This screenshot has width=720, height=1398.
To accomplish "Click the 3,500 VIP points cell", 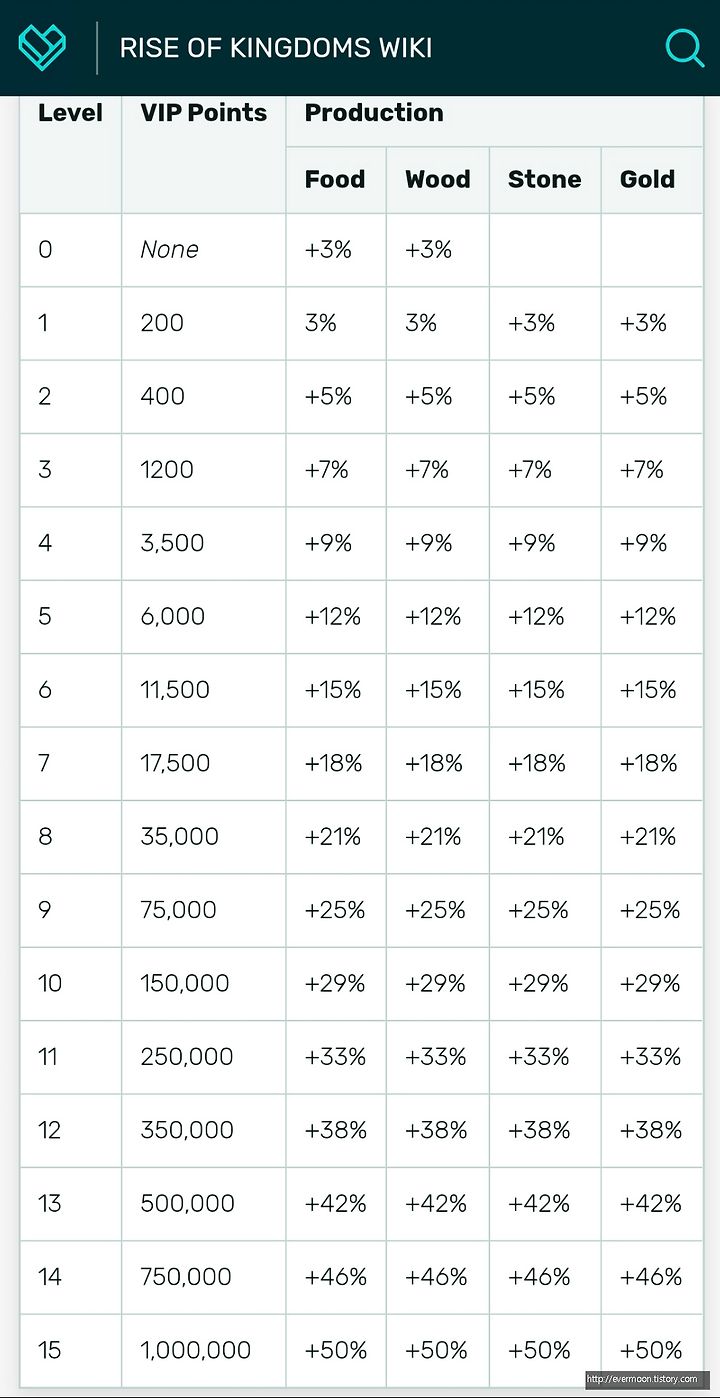I will [x=204, y=543].
